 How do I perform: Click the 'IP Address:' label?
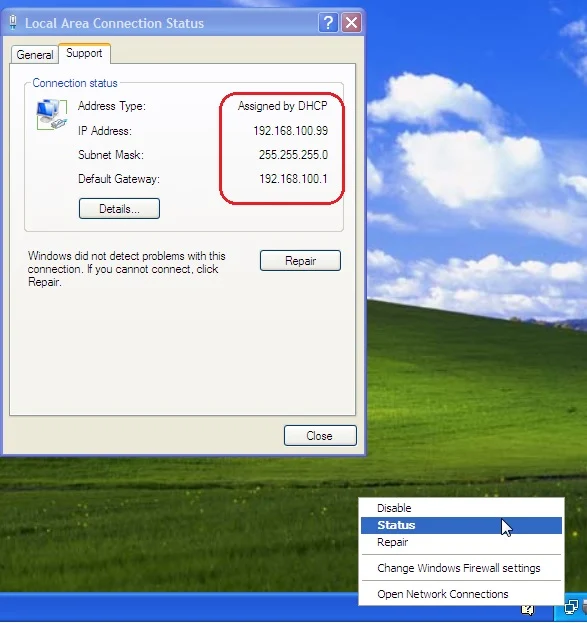pos(105,131)
